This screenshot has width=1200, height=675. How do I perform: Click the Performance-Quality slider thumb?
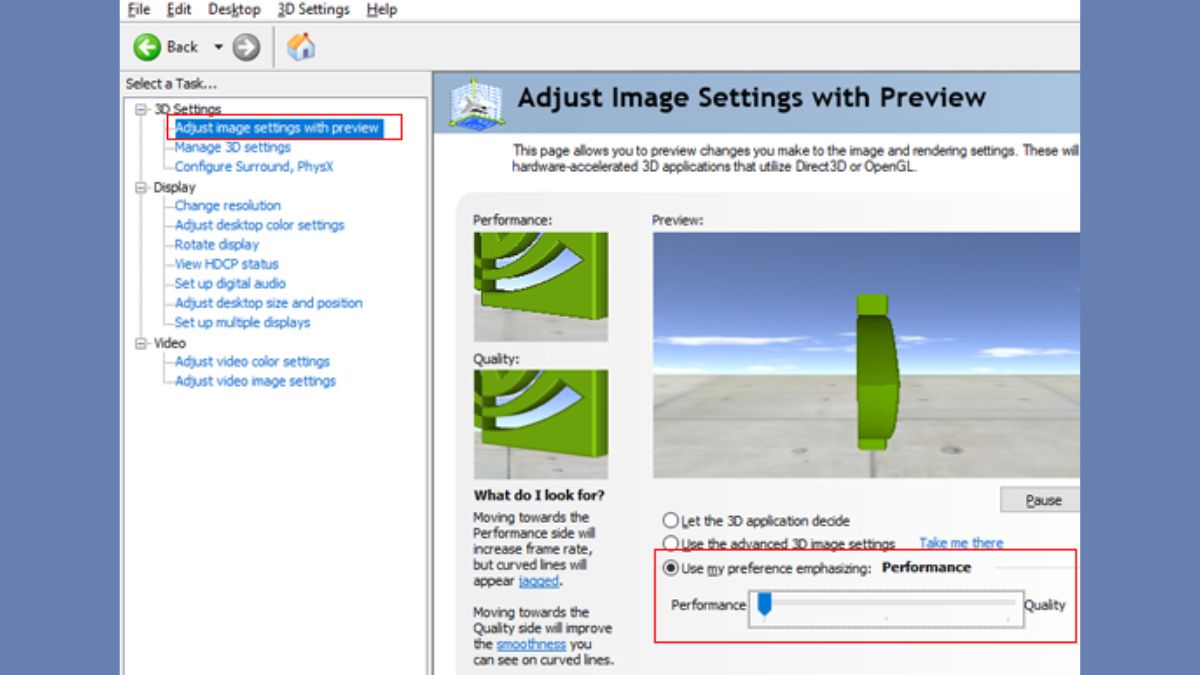click(764, 604)
